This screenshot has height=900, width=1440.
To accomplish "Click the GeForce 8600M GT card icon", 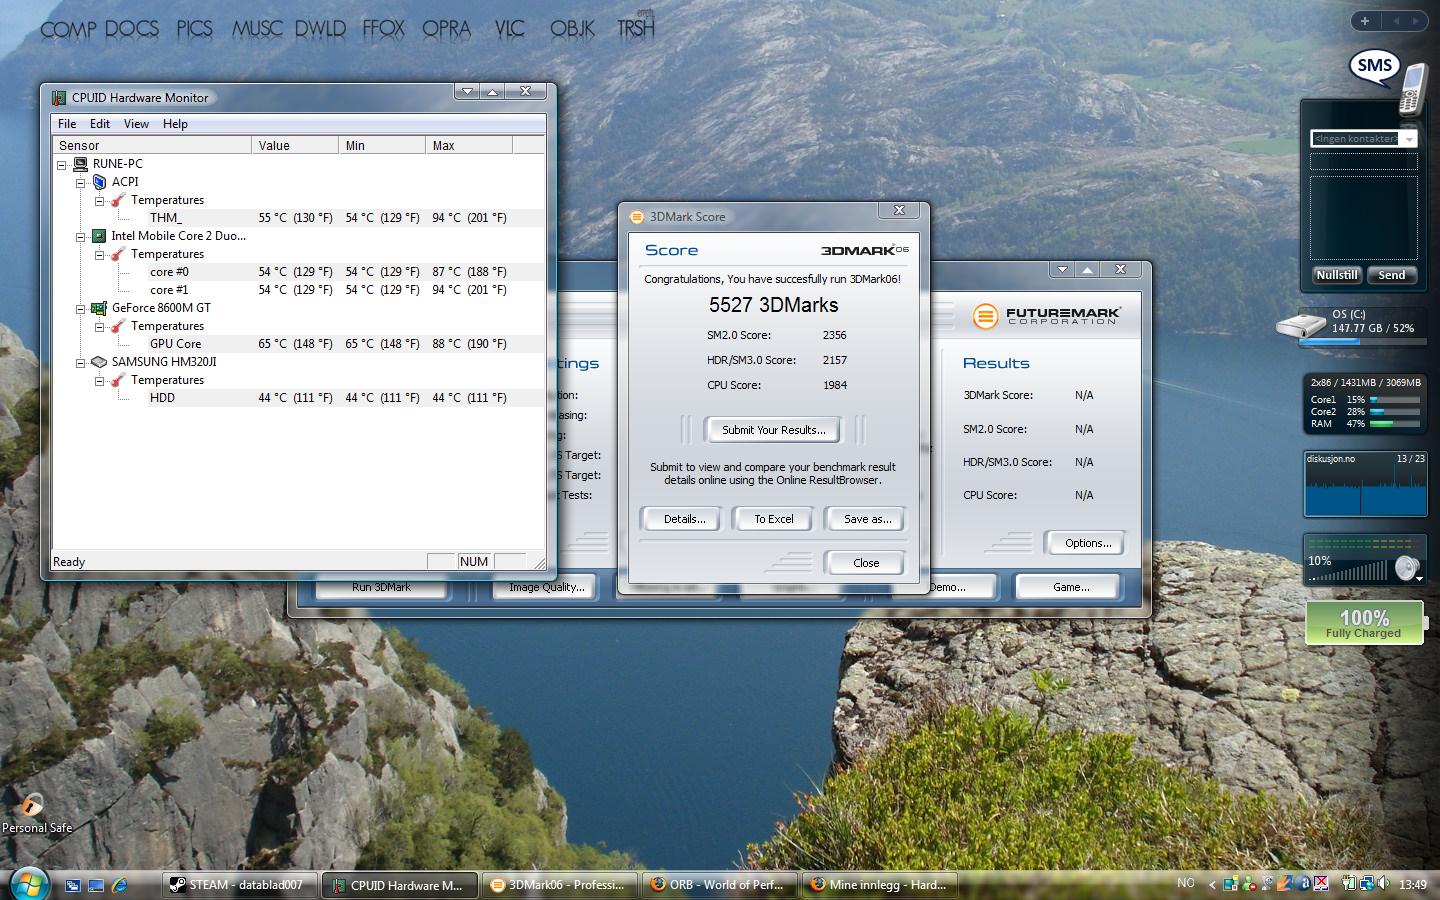I will tap(99, 308).
